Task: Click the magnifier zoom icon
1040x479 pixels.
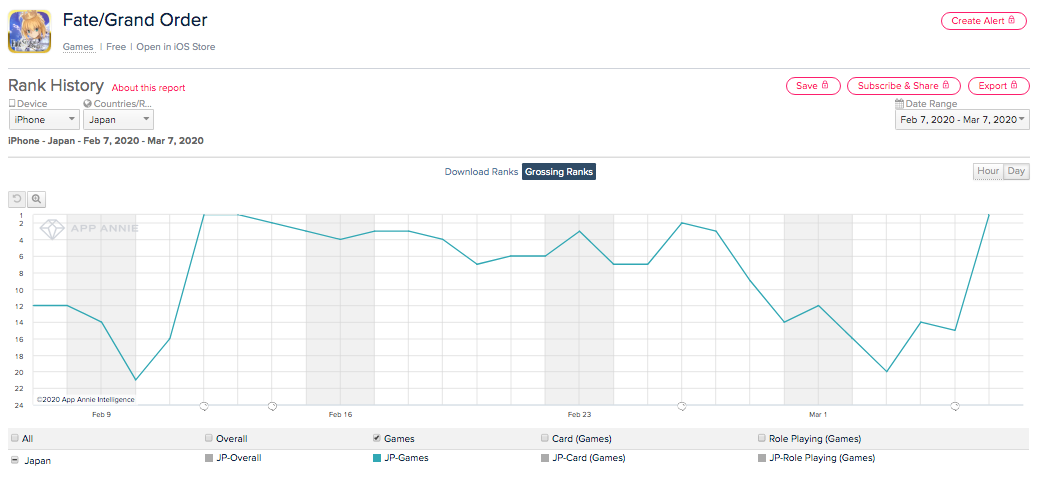Action: pyautogui.click(x=36, y=198)
